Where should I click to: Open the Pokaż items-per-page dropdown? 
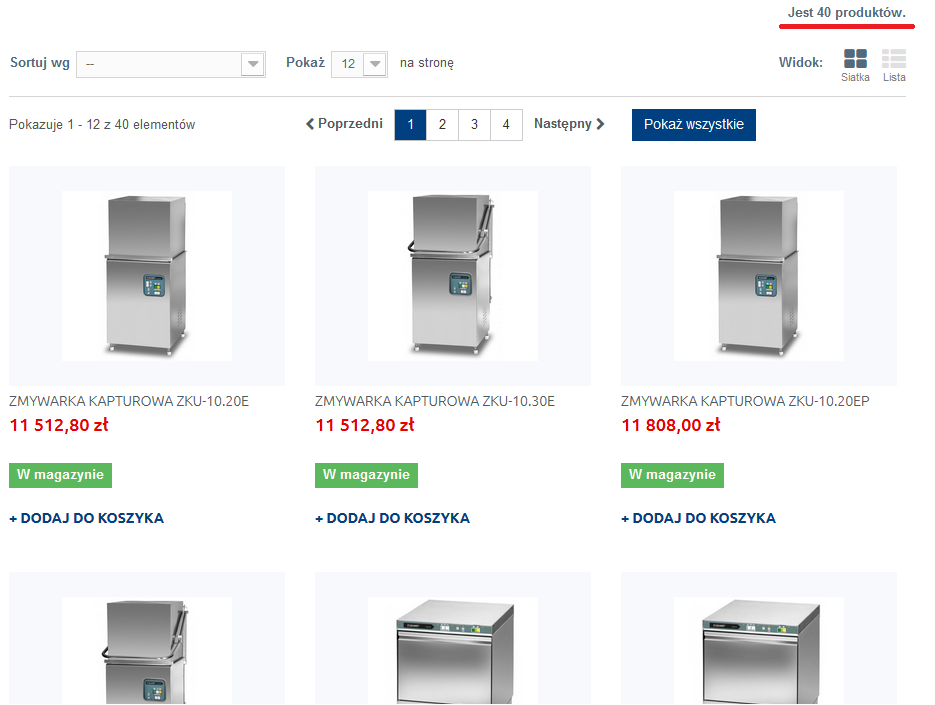click(x=360, y=64)
